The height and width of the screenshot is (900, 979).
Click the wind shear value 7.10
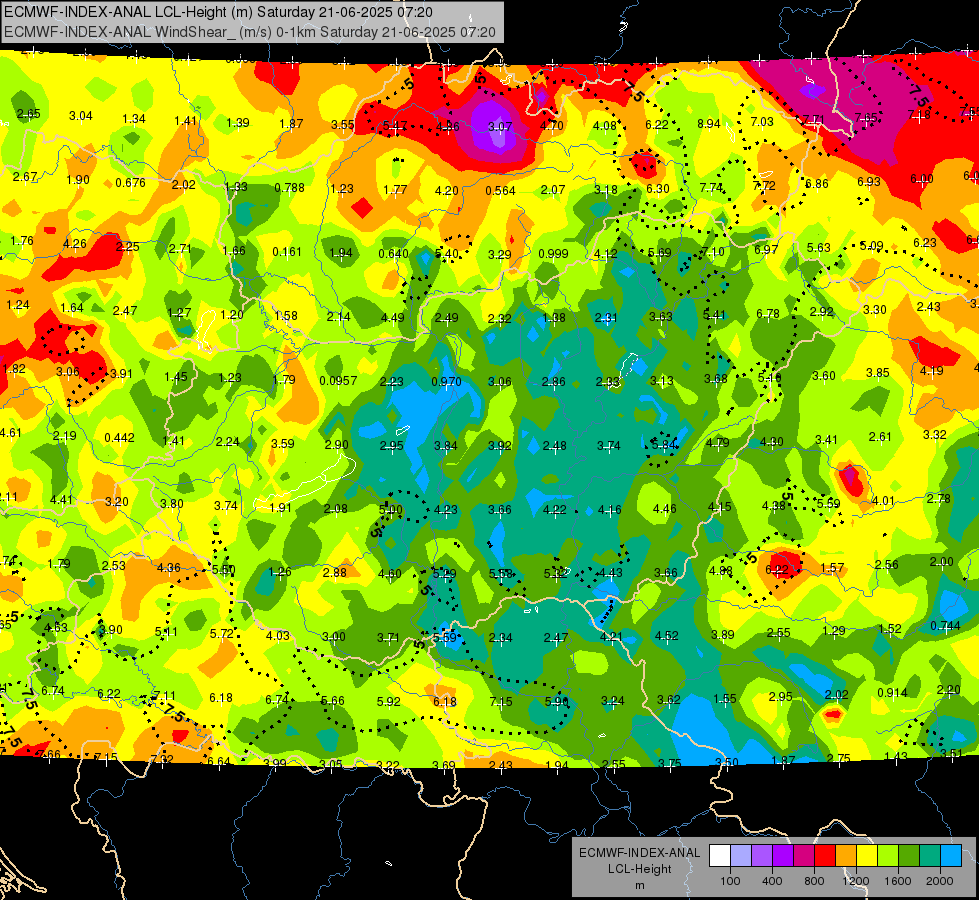(713, 252)
